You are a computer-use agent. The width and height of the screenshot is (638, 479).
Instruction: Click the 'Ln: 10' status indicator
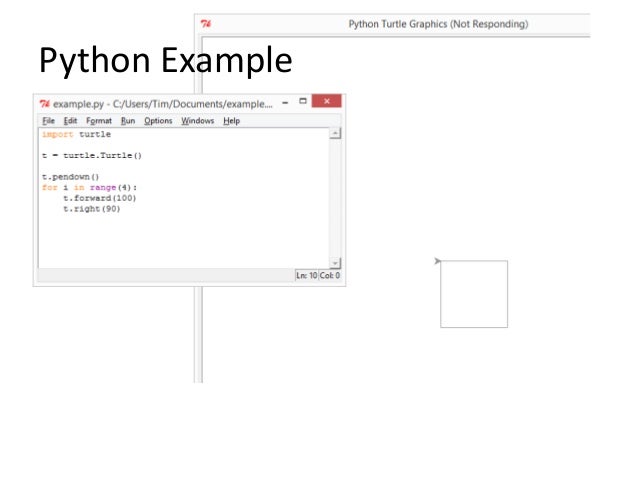coord(306,276)
